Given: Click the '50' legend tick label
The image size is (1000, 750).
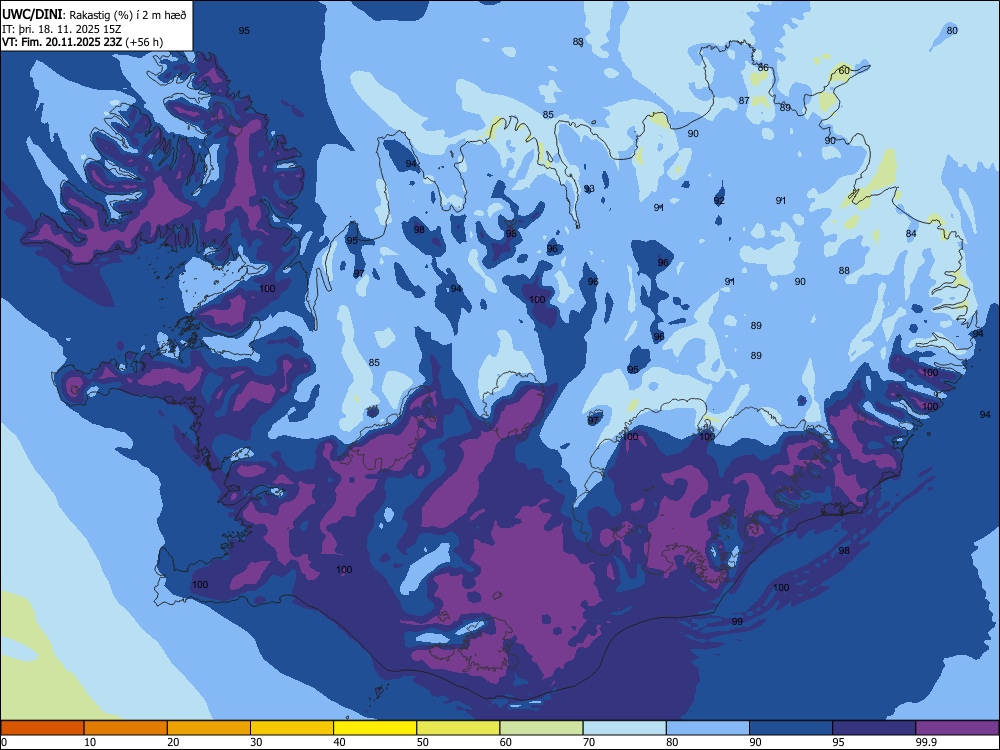Looking at the screenshot, I should pos(423,742).
